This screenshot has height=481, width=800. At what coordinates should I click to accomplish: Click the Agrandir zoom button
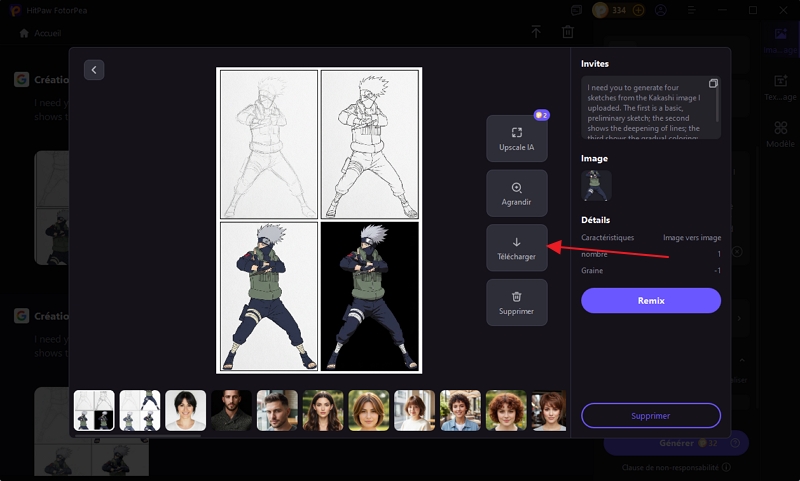tap(516, 193)
